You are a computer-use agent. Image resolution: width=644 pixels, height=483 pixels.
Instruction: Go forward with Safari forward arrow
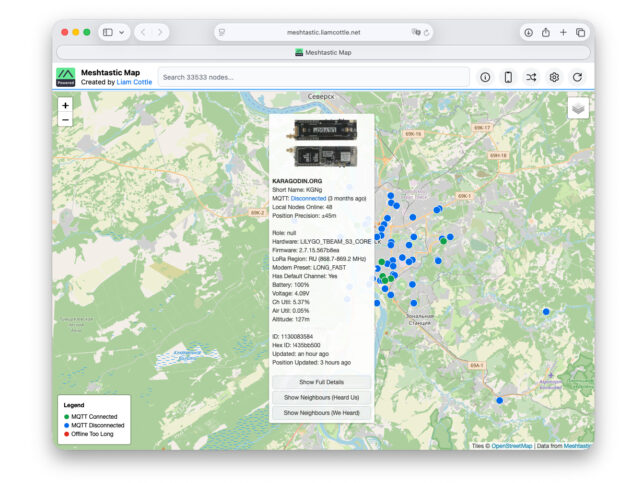(160, 32)
